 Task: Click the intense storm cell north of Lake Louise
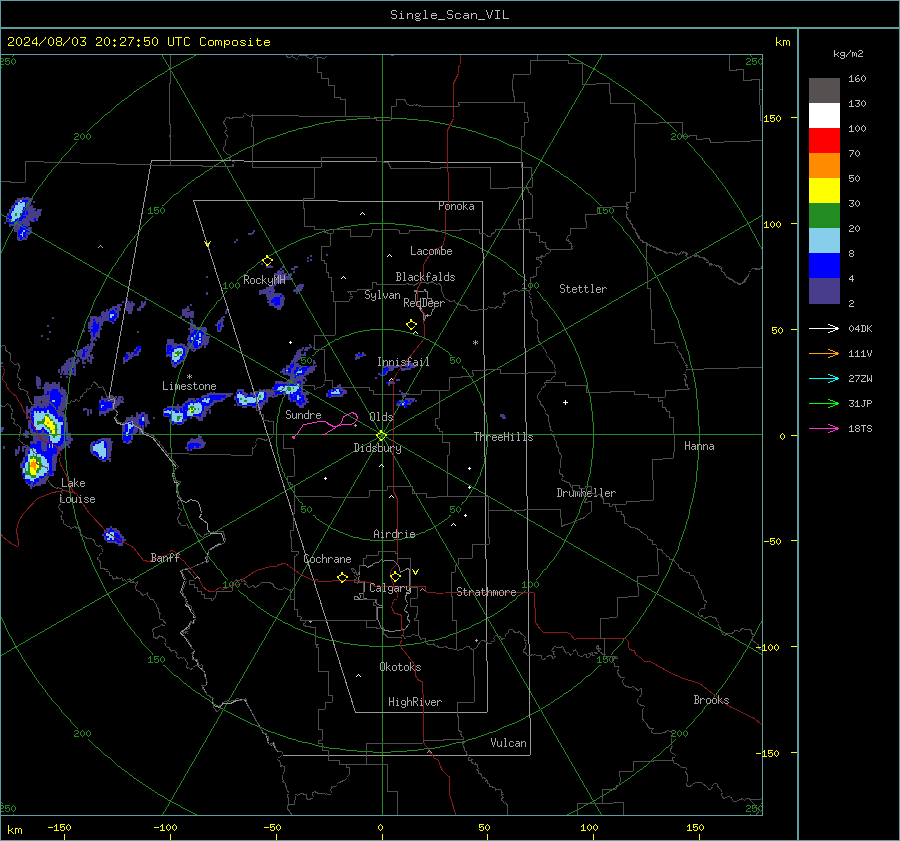48,423
